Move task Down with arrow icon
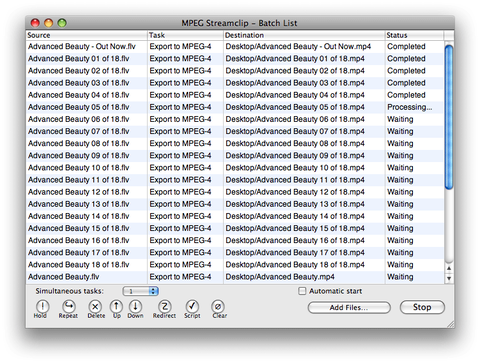Screen dimensions: 480x363 click(x=135, y=306)
